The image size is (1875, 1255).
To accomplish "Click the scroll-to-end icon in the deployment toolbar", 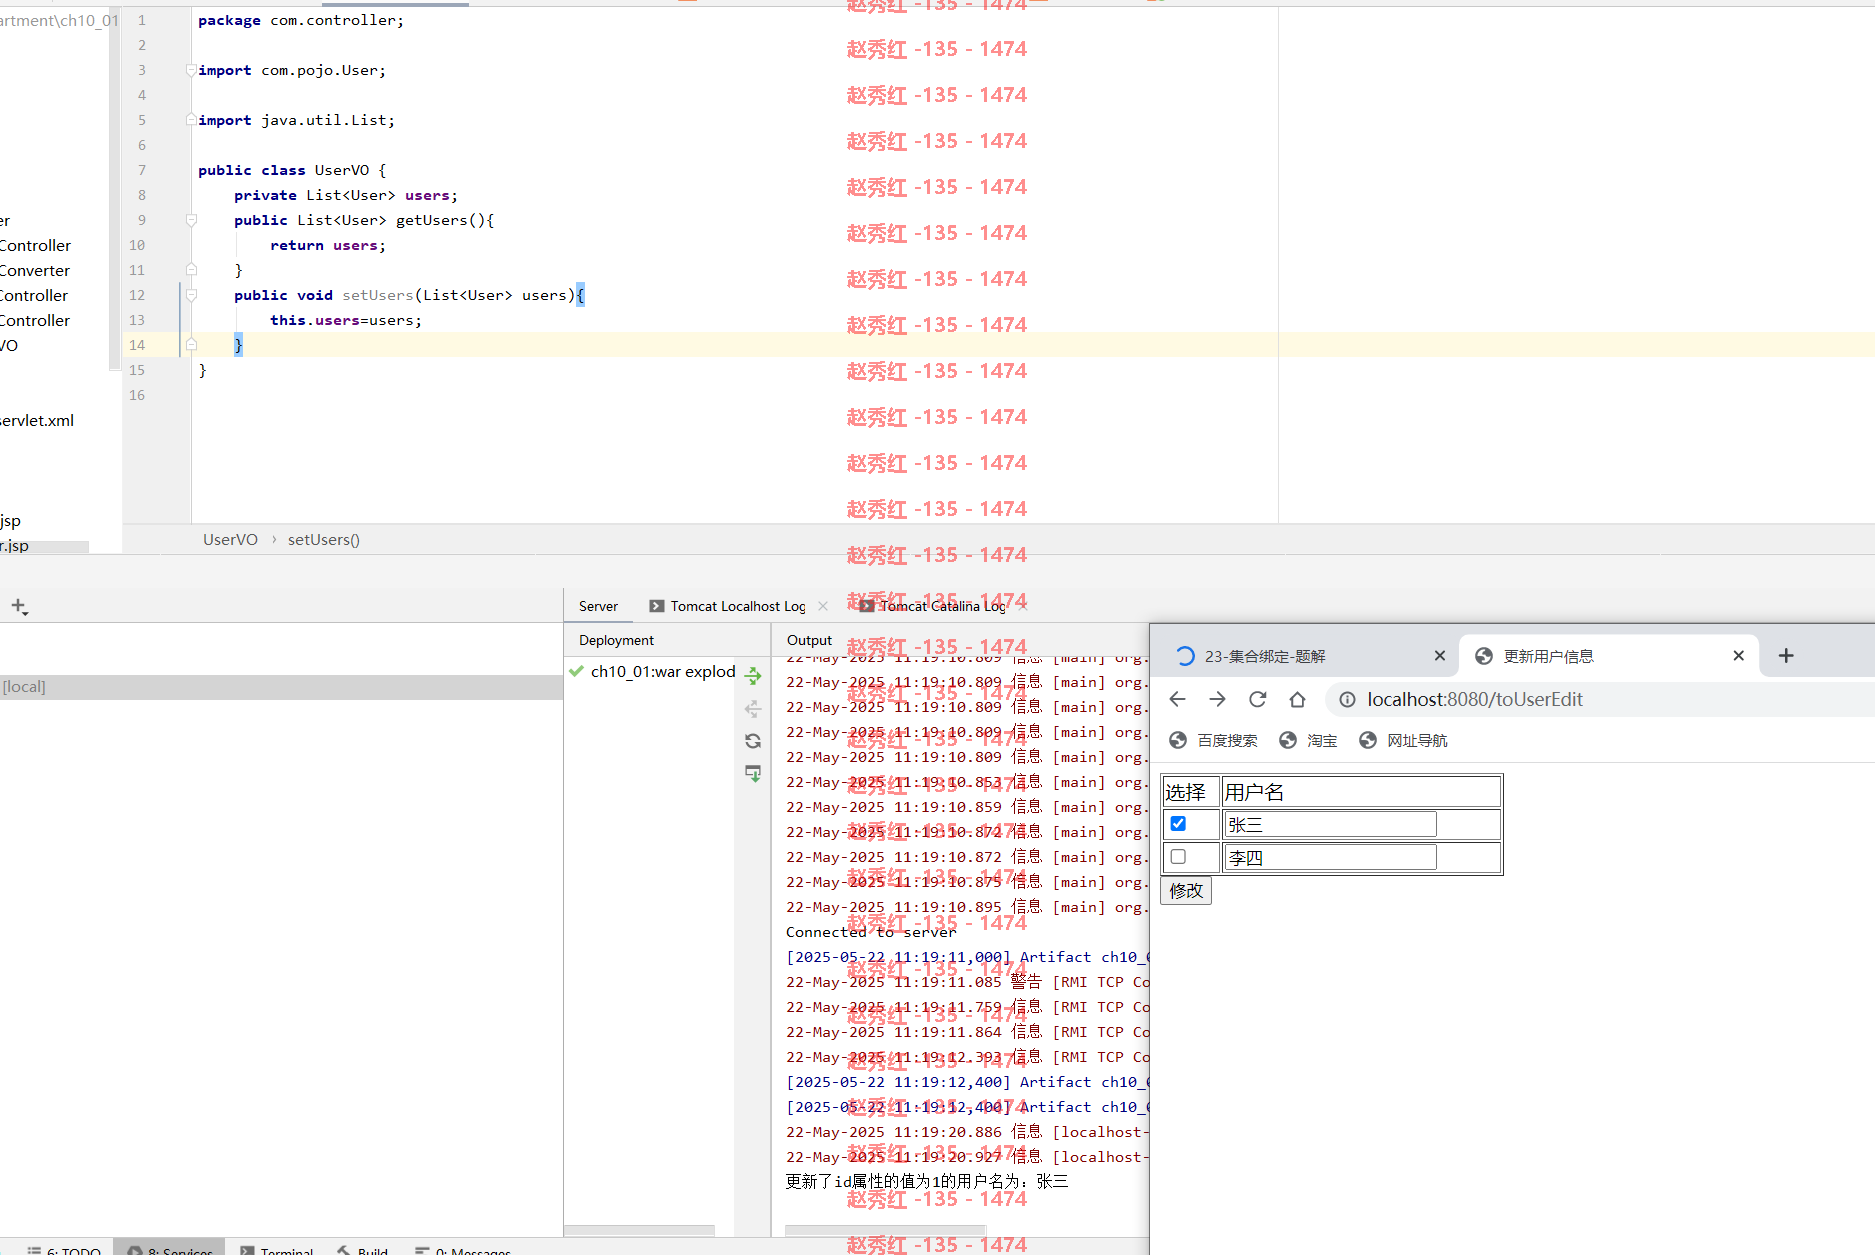I will 753,773.
